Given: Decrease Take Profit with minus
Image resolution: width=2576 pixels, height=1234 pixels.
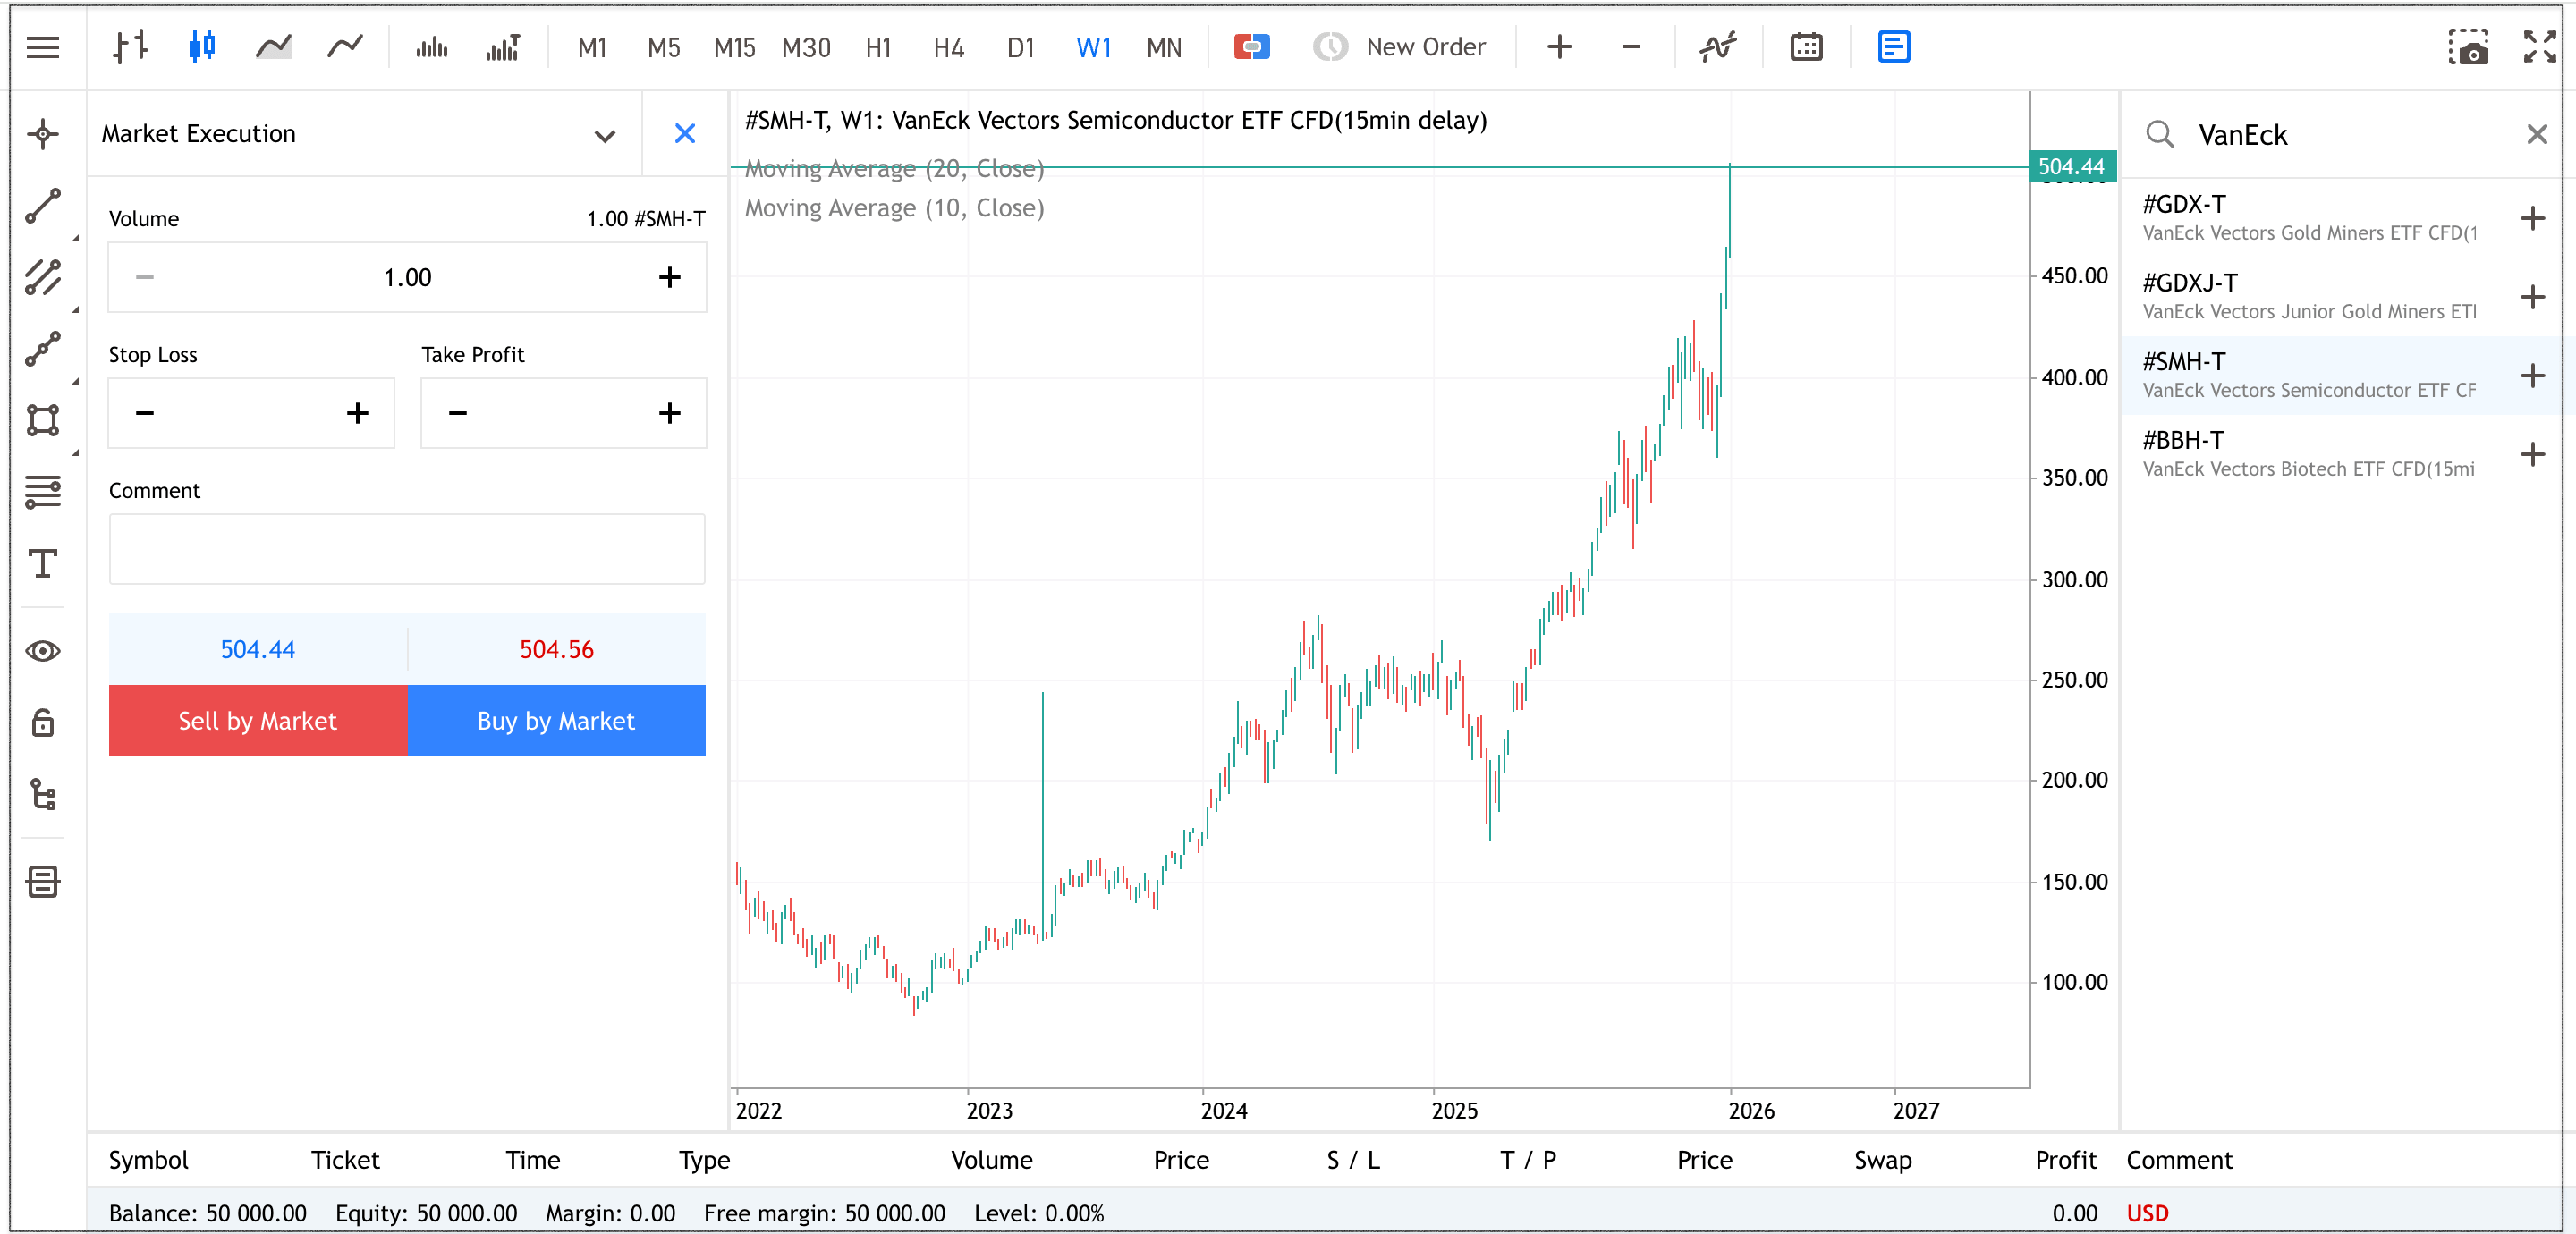Looking at the screenshot, I should (x=457, y=413).
